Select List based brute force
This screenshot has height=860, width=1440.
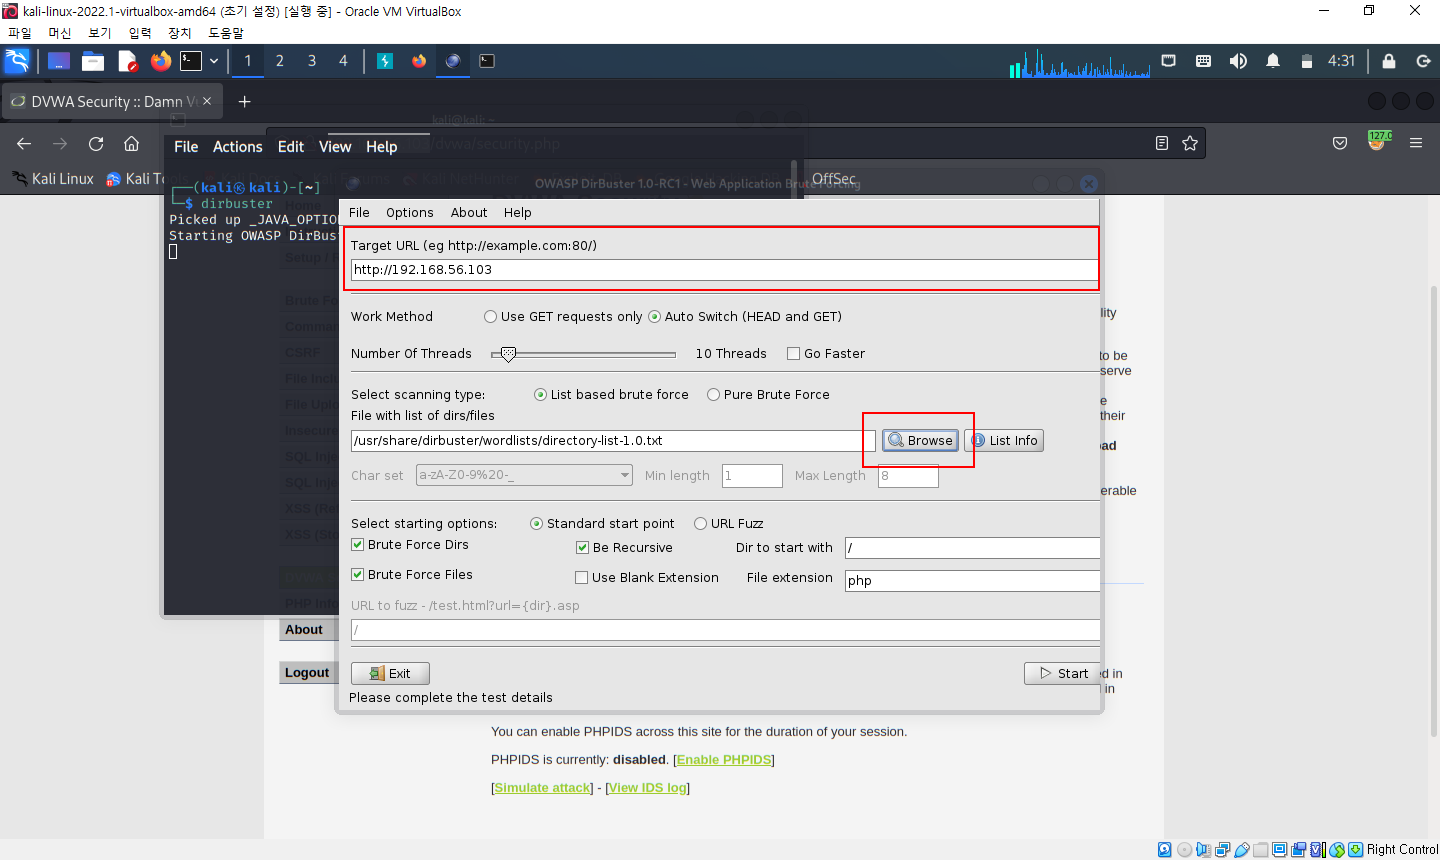(x=611, y=394)
